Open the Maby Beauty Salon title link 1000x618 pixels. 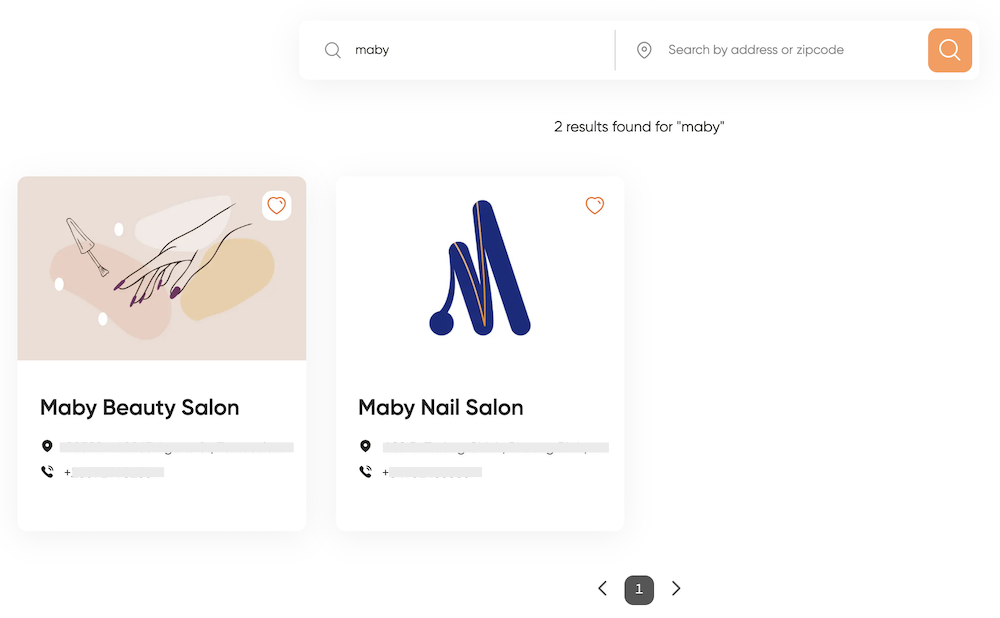click(140, 408)
